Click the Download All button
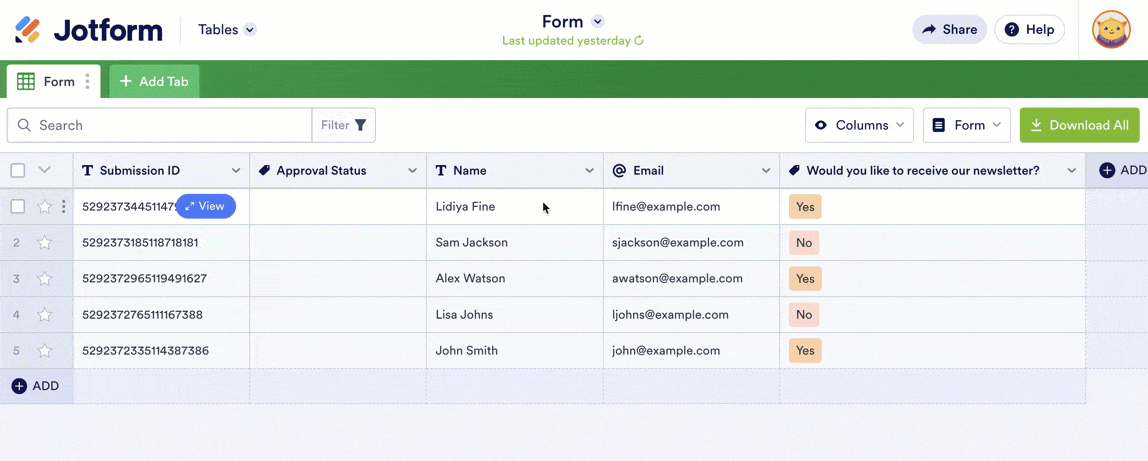Image resolution: width=1148 pixels, height=461 pixels. 1079,125
